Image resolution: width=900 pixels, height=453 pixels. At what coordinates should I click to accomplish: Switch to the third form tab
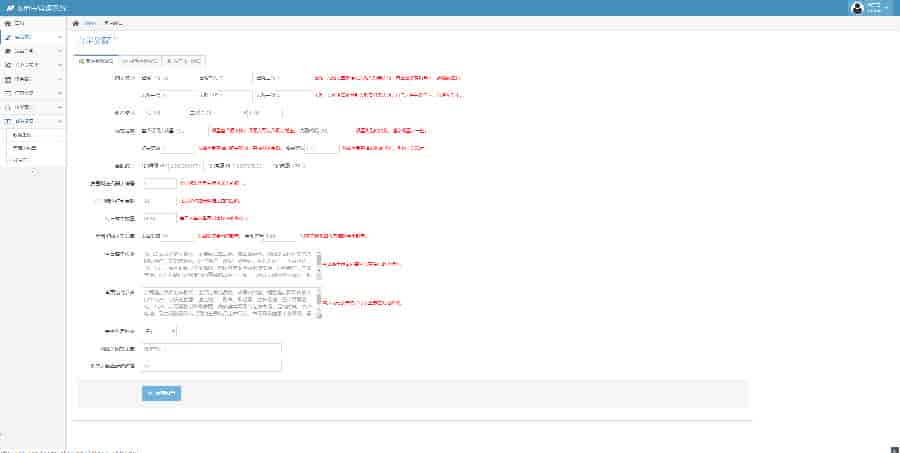184,60
